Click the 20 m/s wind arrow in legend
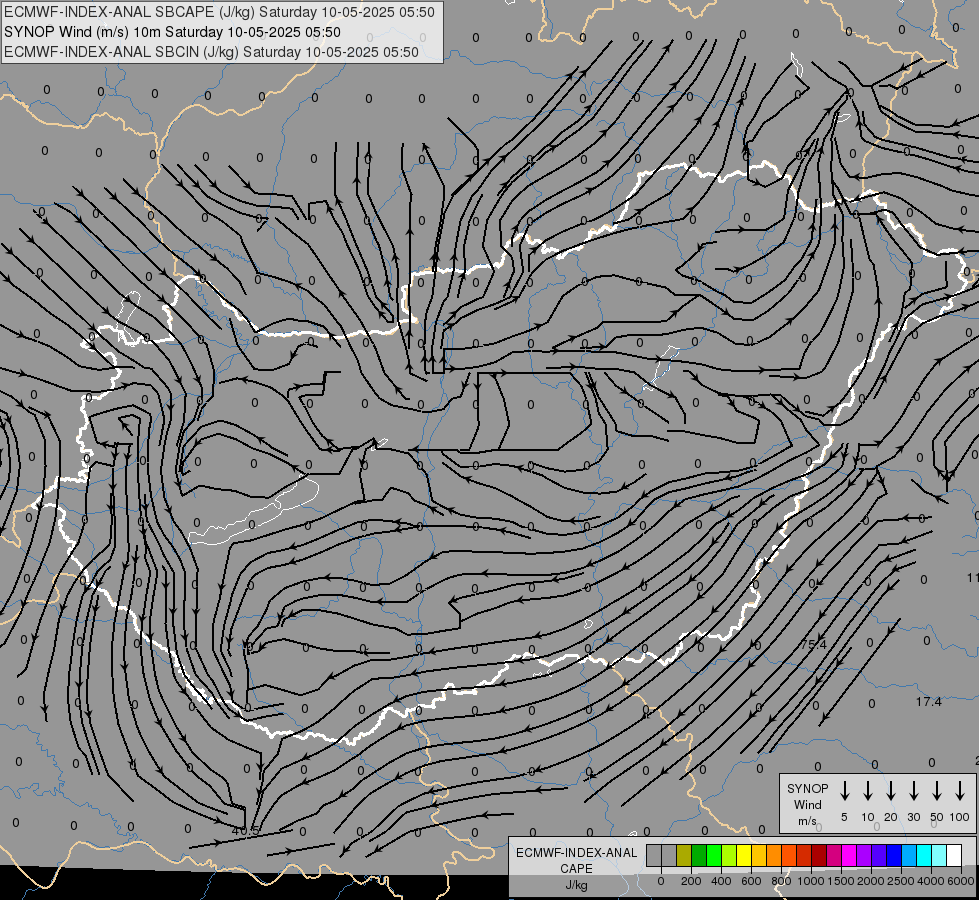 click(890, 791)
